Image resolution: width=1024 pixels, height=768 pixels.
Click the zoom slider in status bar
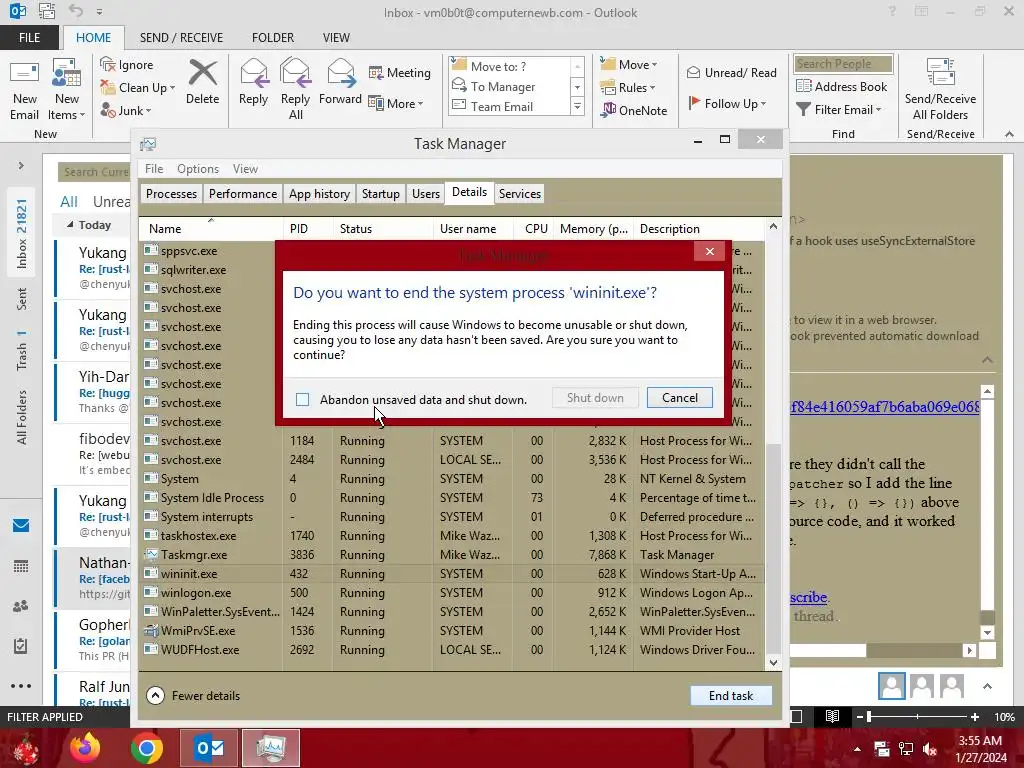click(918, 716)
